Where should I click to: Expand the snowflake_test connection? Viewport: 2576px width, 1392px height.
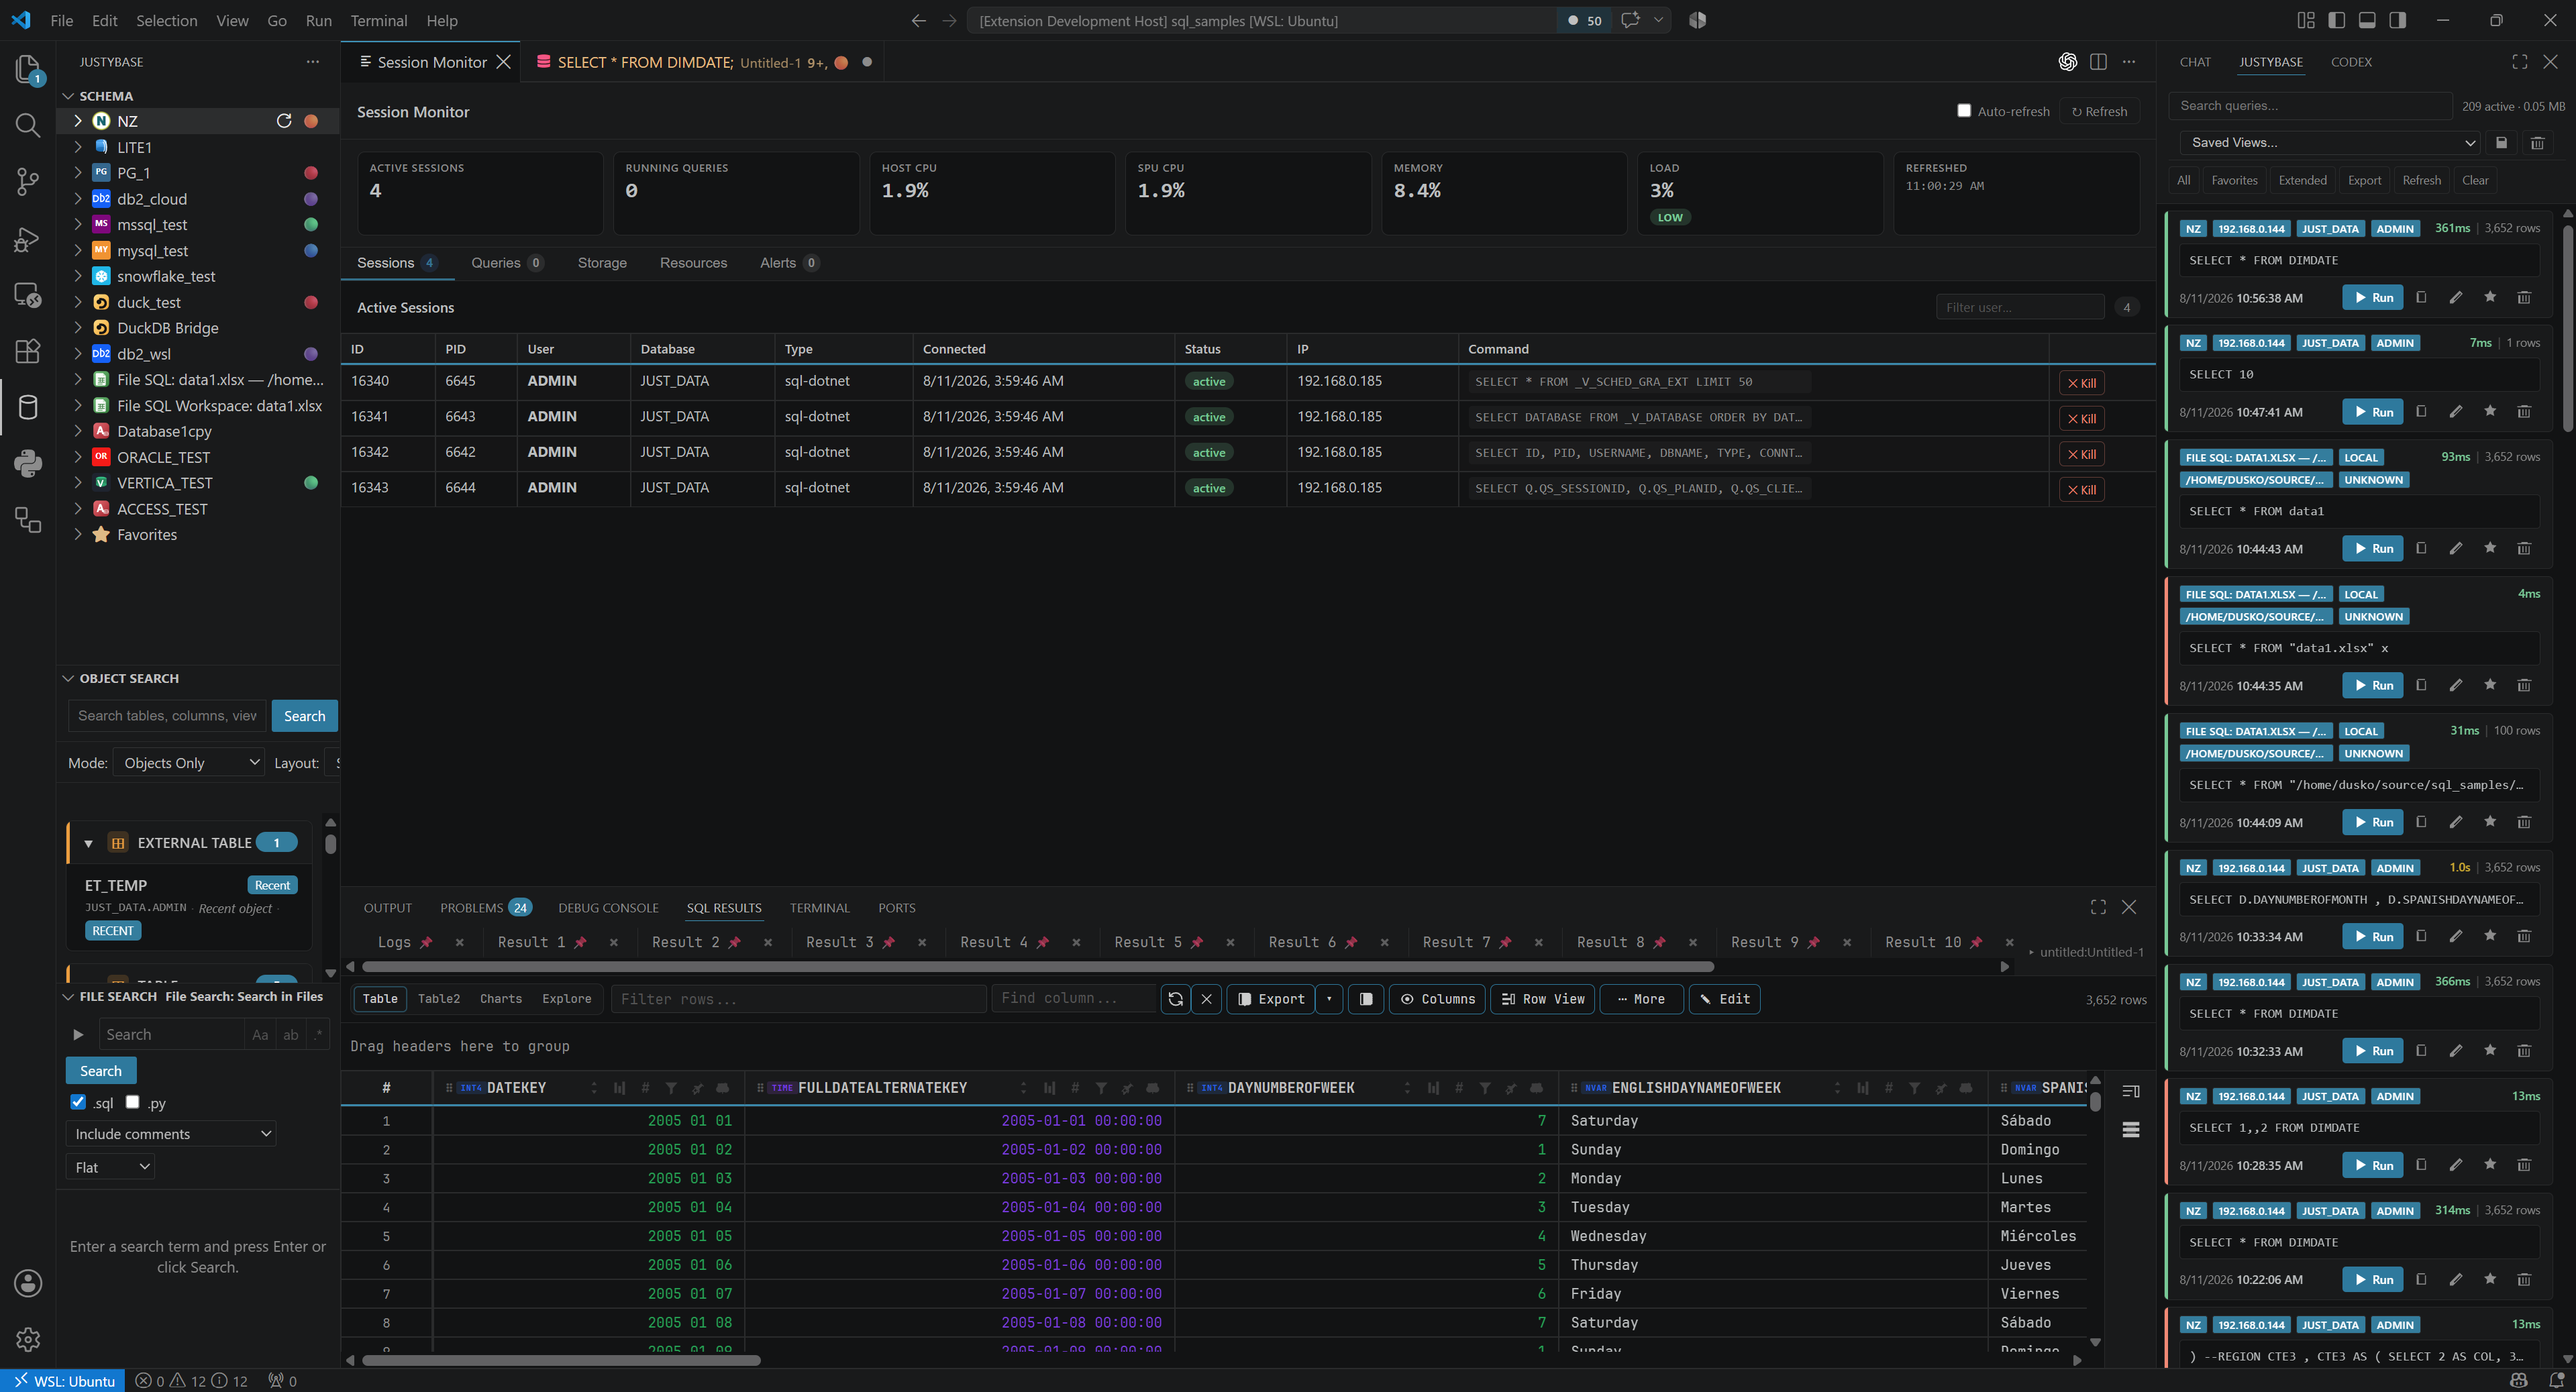78,276
